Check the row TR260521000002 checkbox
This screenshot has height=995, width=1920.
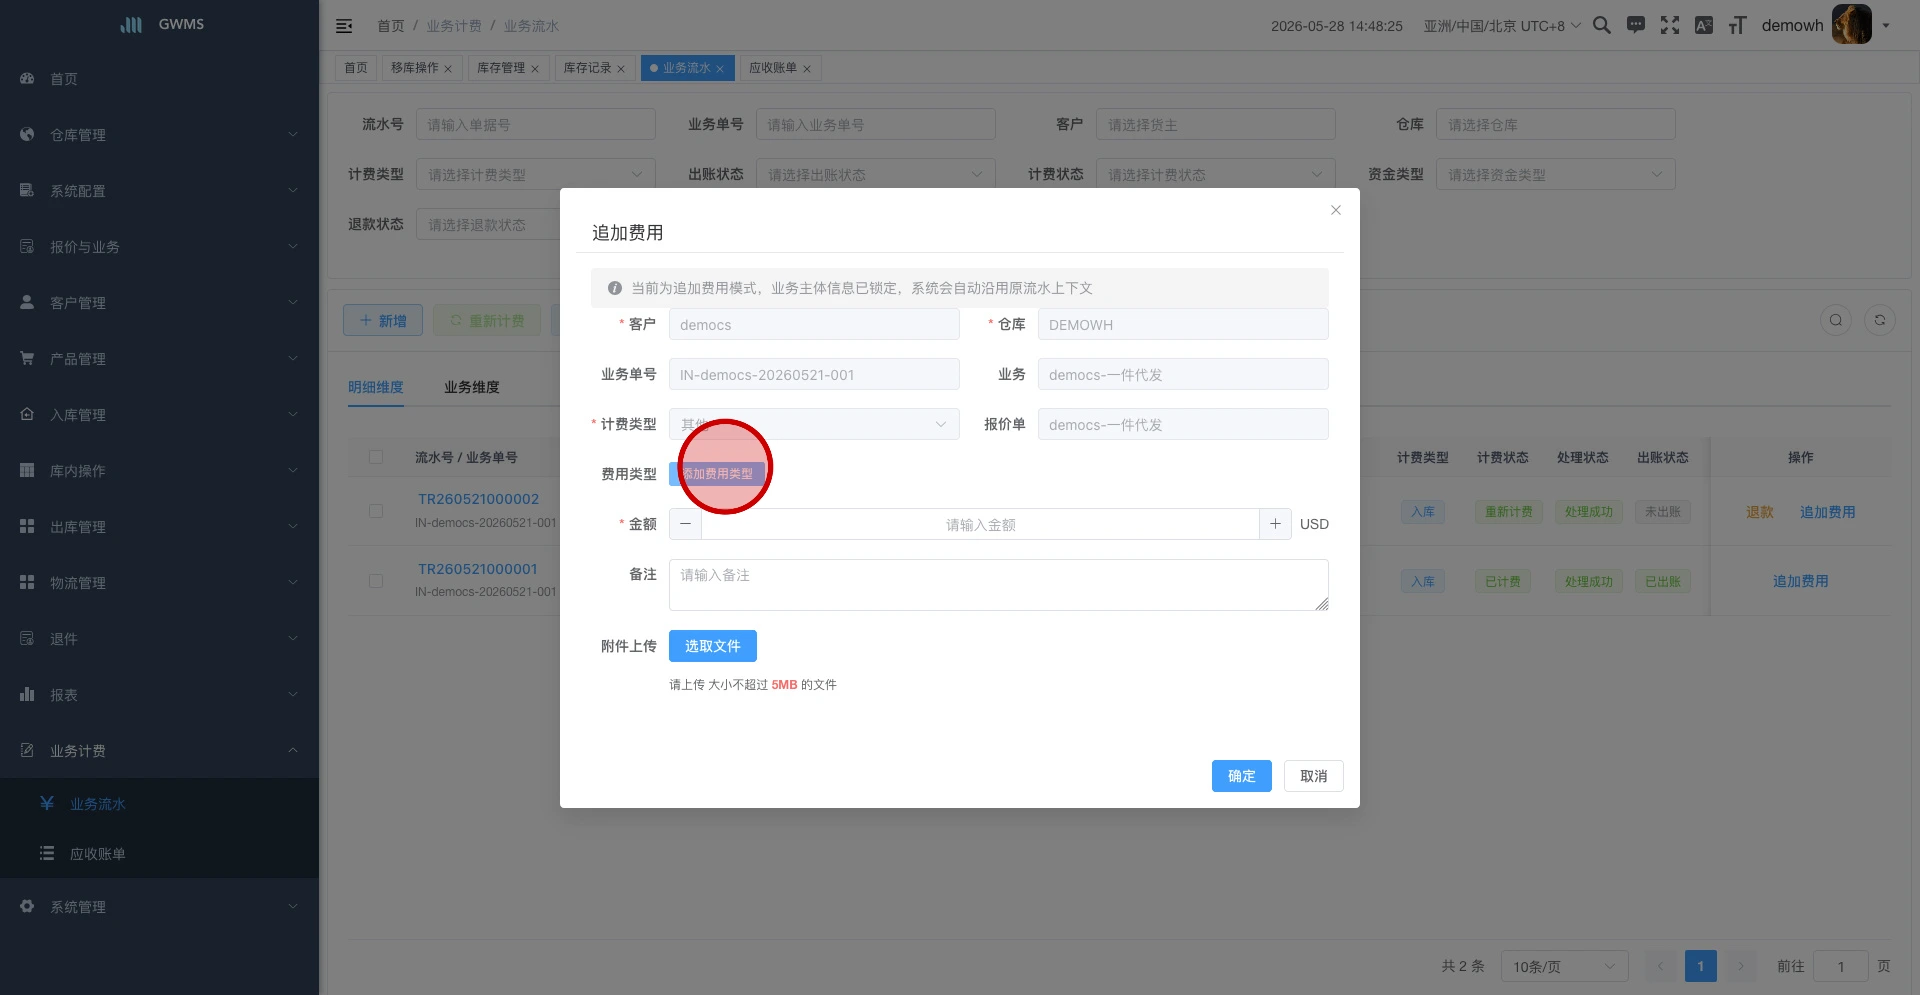(x=376, y=511)
